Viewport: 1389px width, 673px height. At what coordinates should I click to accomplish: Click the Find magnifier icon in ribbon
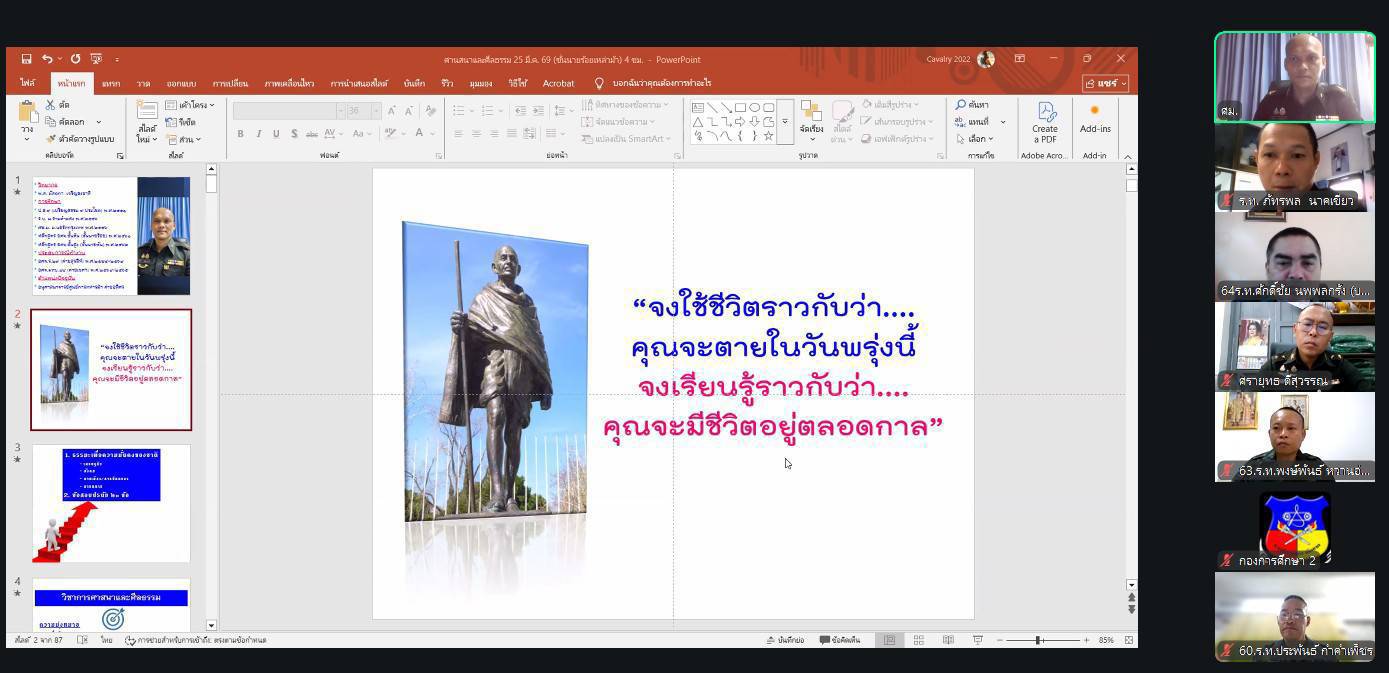point(961,105)
